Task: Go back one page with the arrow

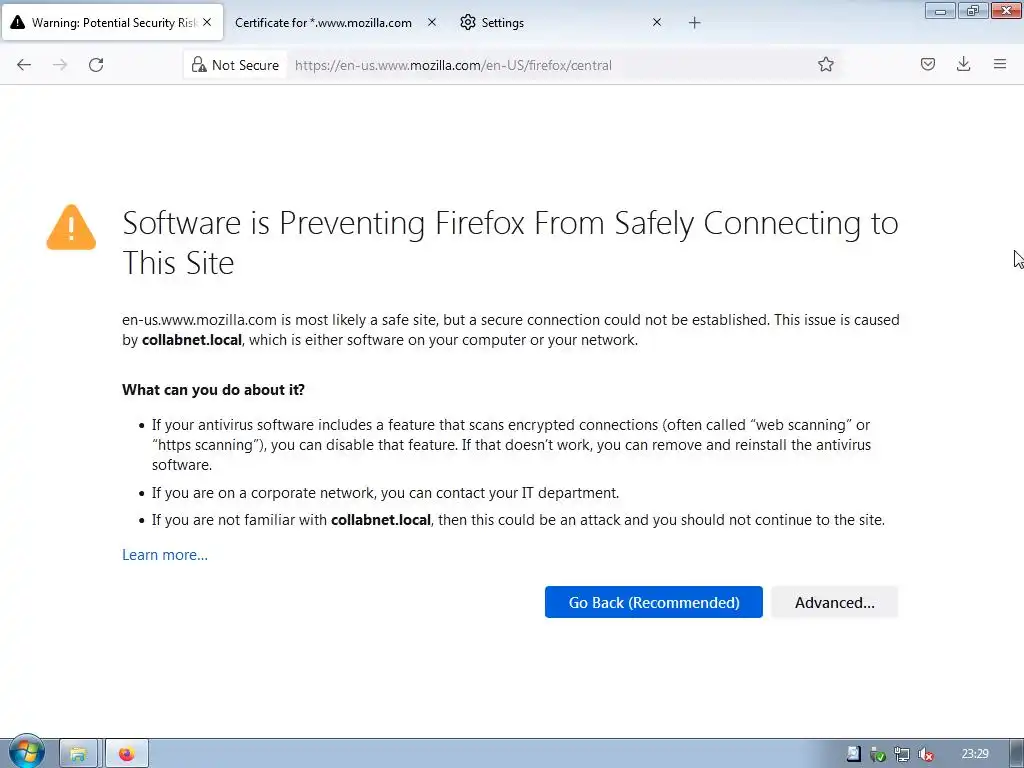Action: (x=24, y=65)
